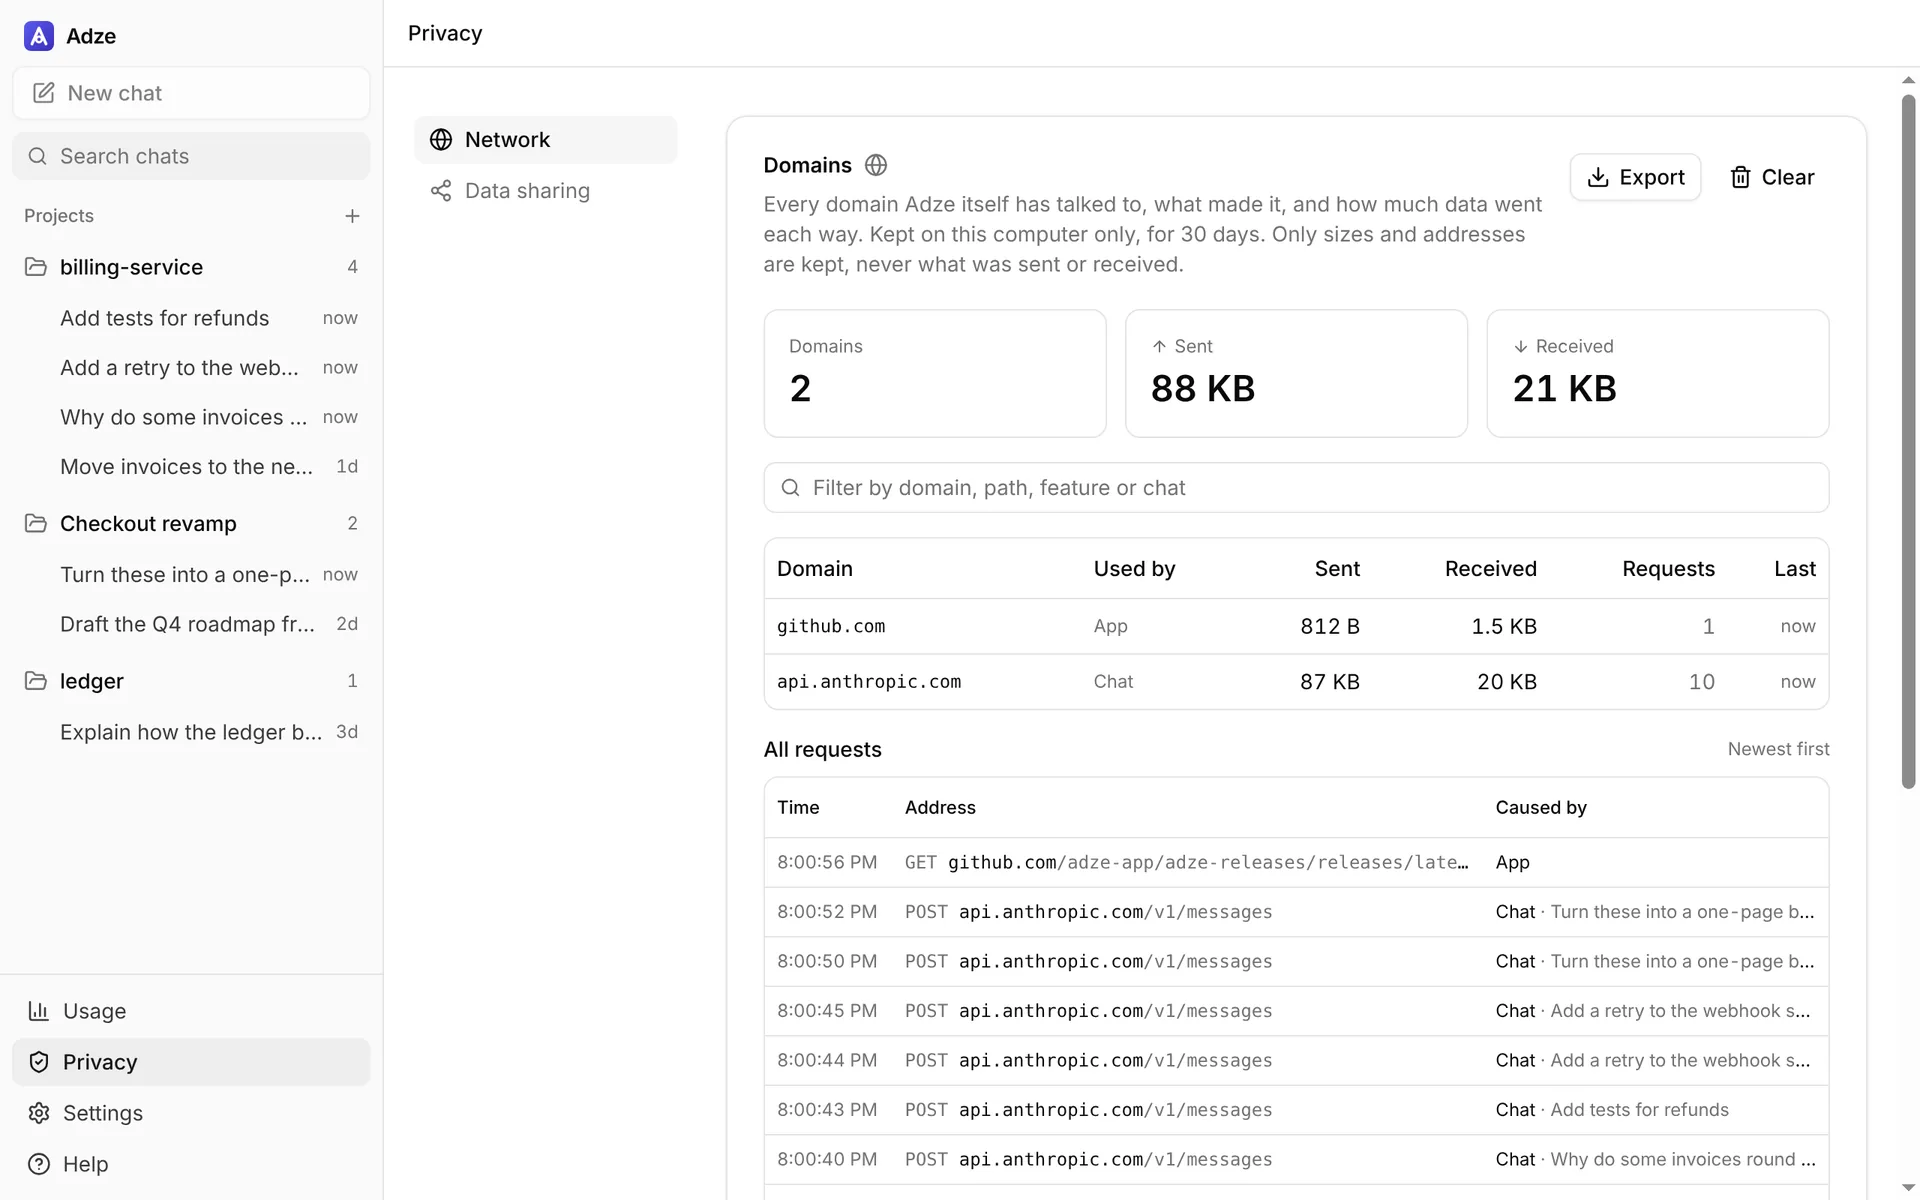Click the globe icon in the Network tab
Image resolution: width=1920 pixels, height=1200 pixels.
[441, 140]
